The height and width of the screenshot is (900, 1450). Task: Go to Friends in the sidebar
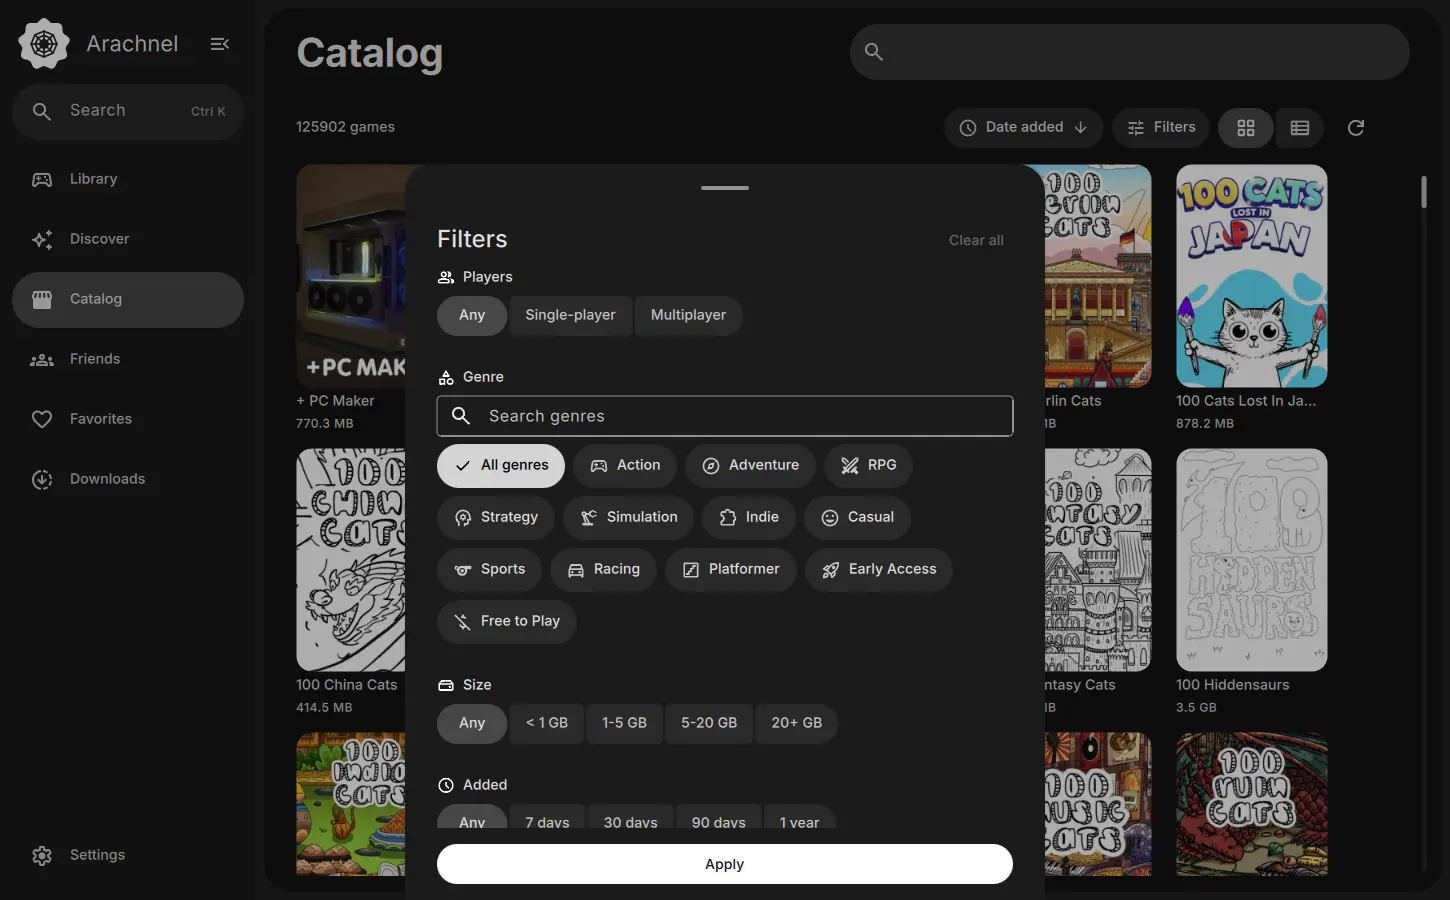tap(128, 359)
